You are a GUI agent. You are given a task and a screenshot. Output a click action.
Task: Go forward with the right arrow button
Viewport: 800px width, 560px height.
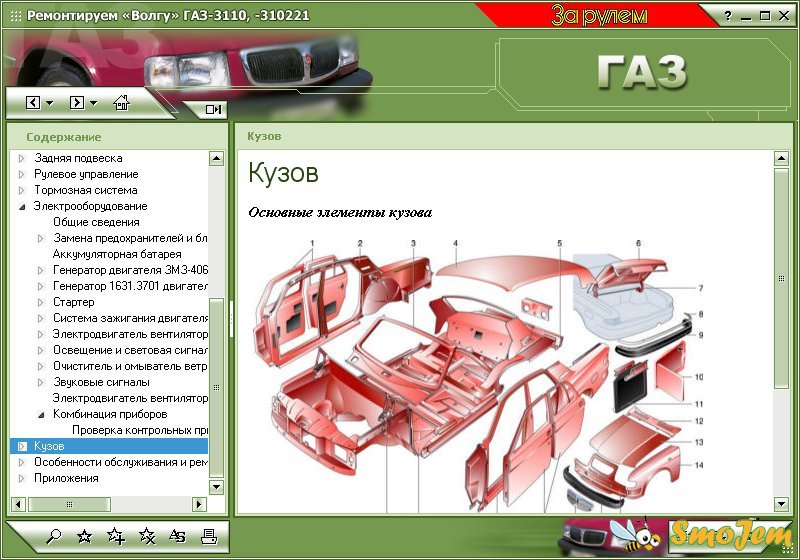[x=77, y=103]
